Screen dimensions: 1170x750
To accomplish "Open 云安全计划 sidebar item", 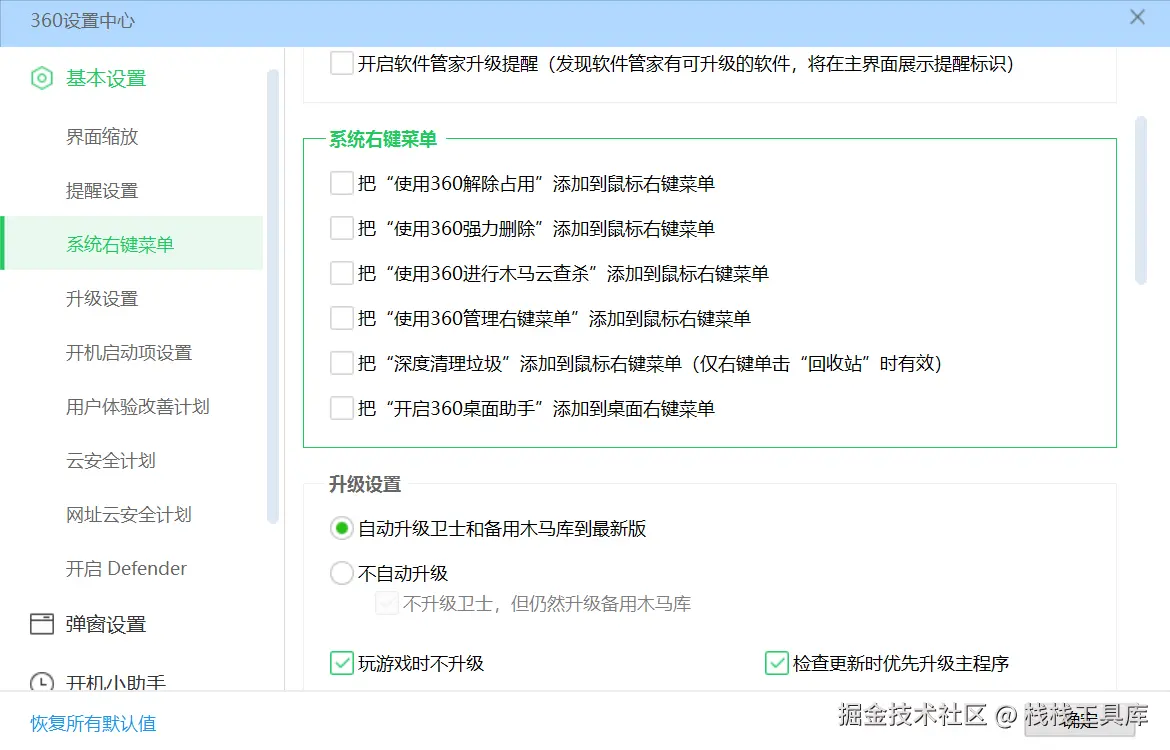I will (111, 460).
